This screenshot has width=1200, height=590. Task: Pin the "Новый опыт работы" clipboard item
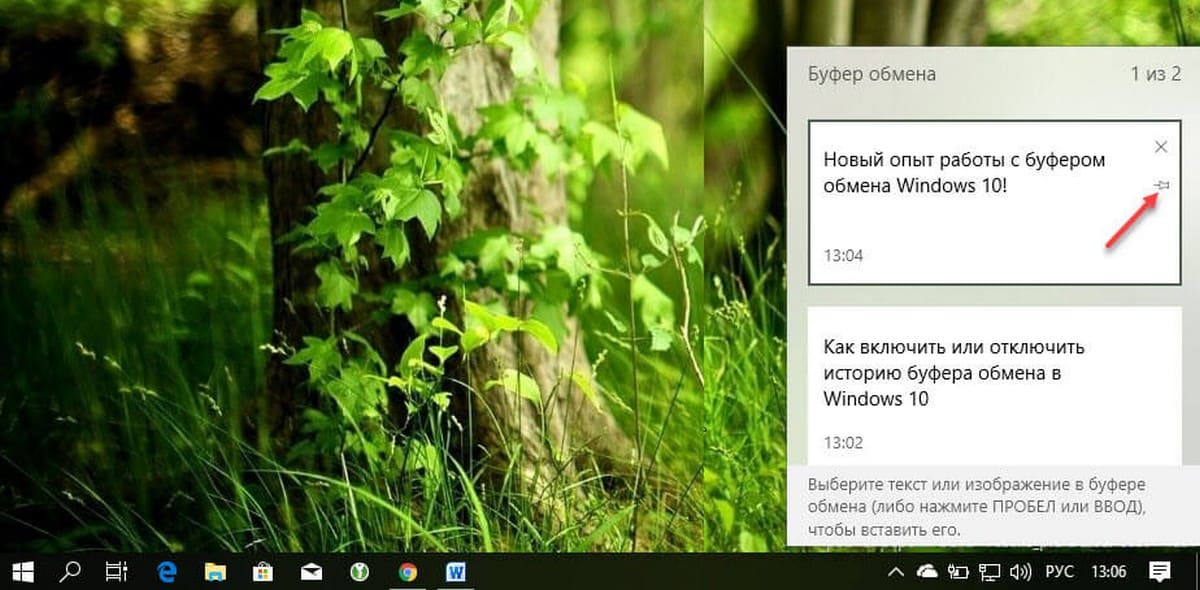(1161, 185)
